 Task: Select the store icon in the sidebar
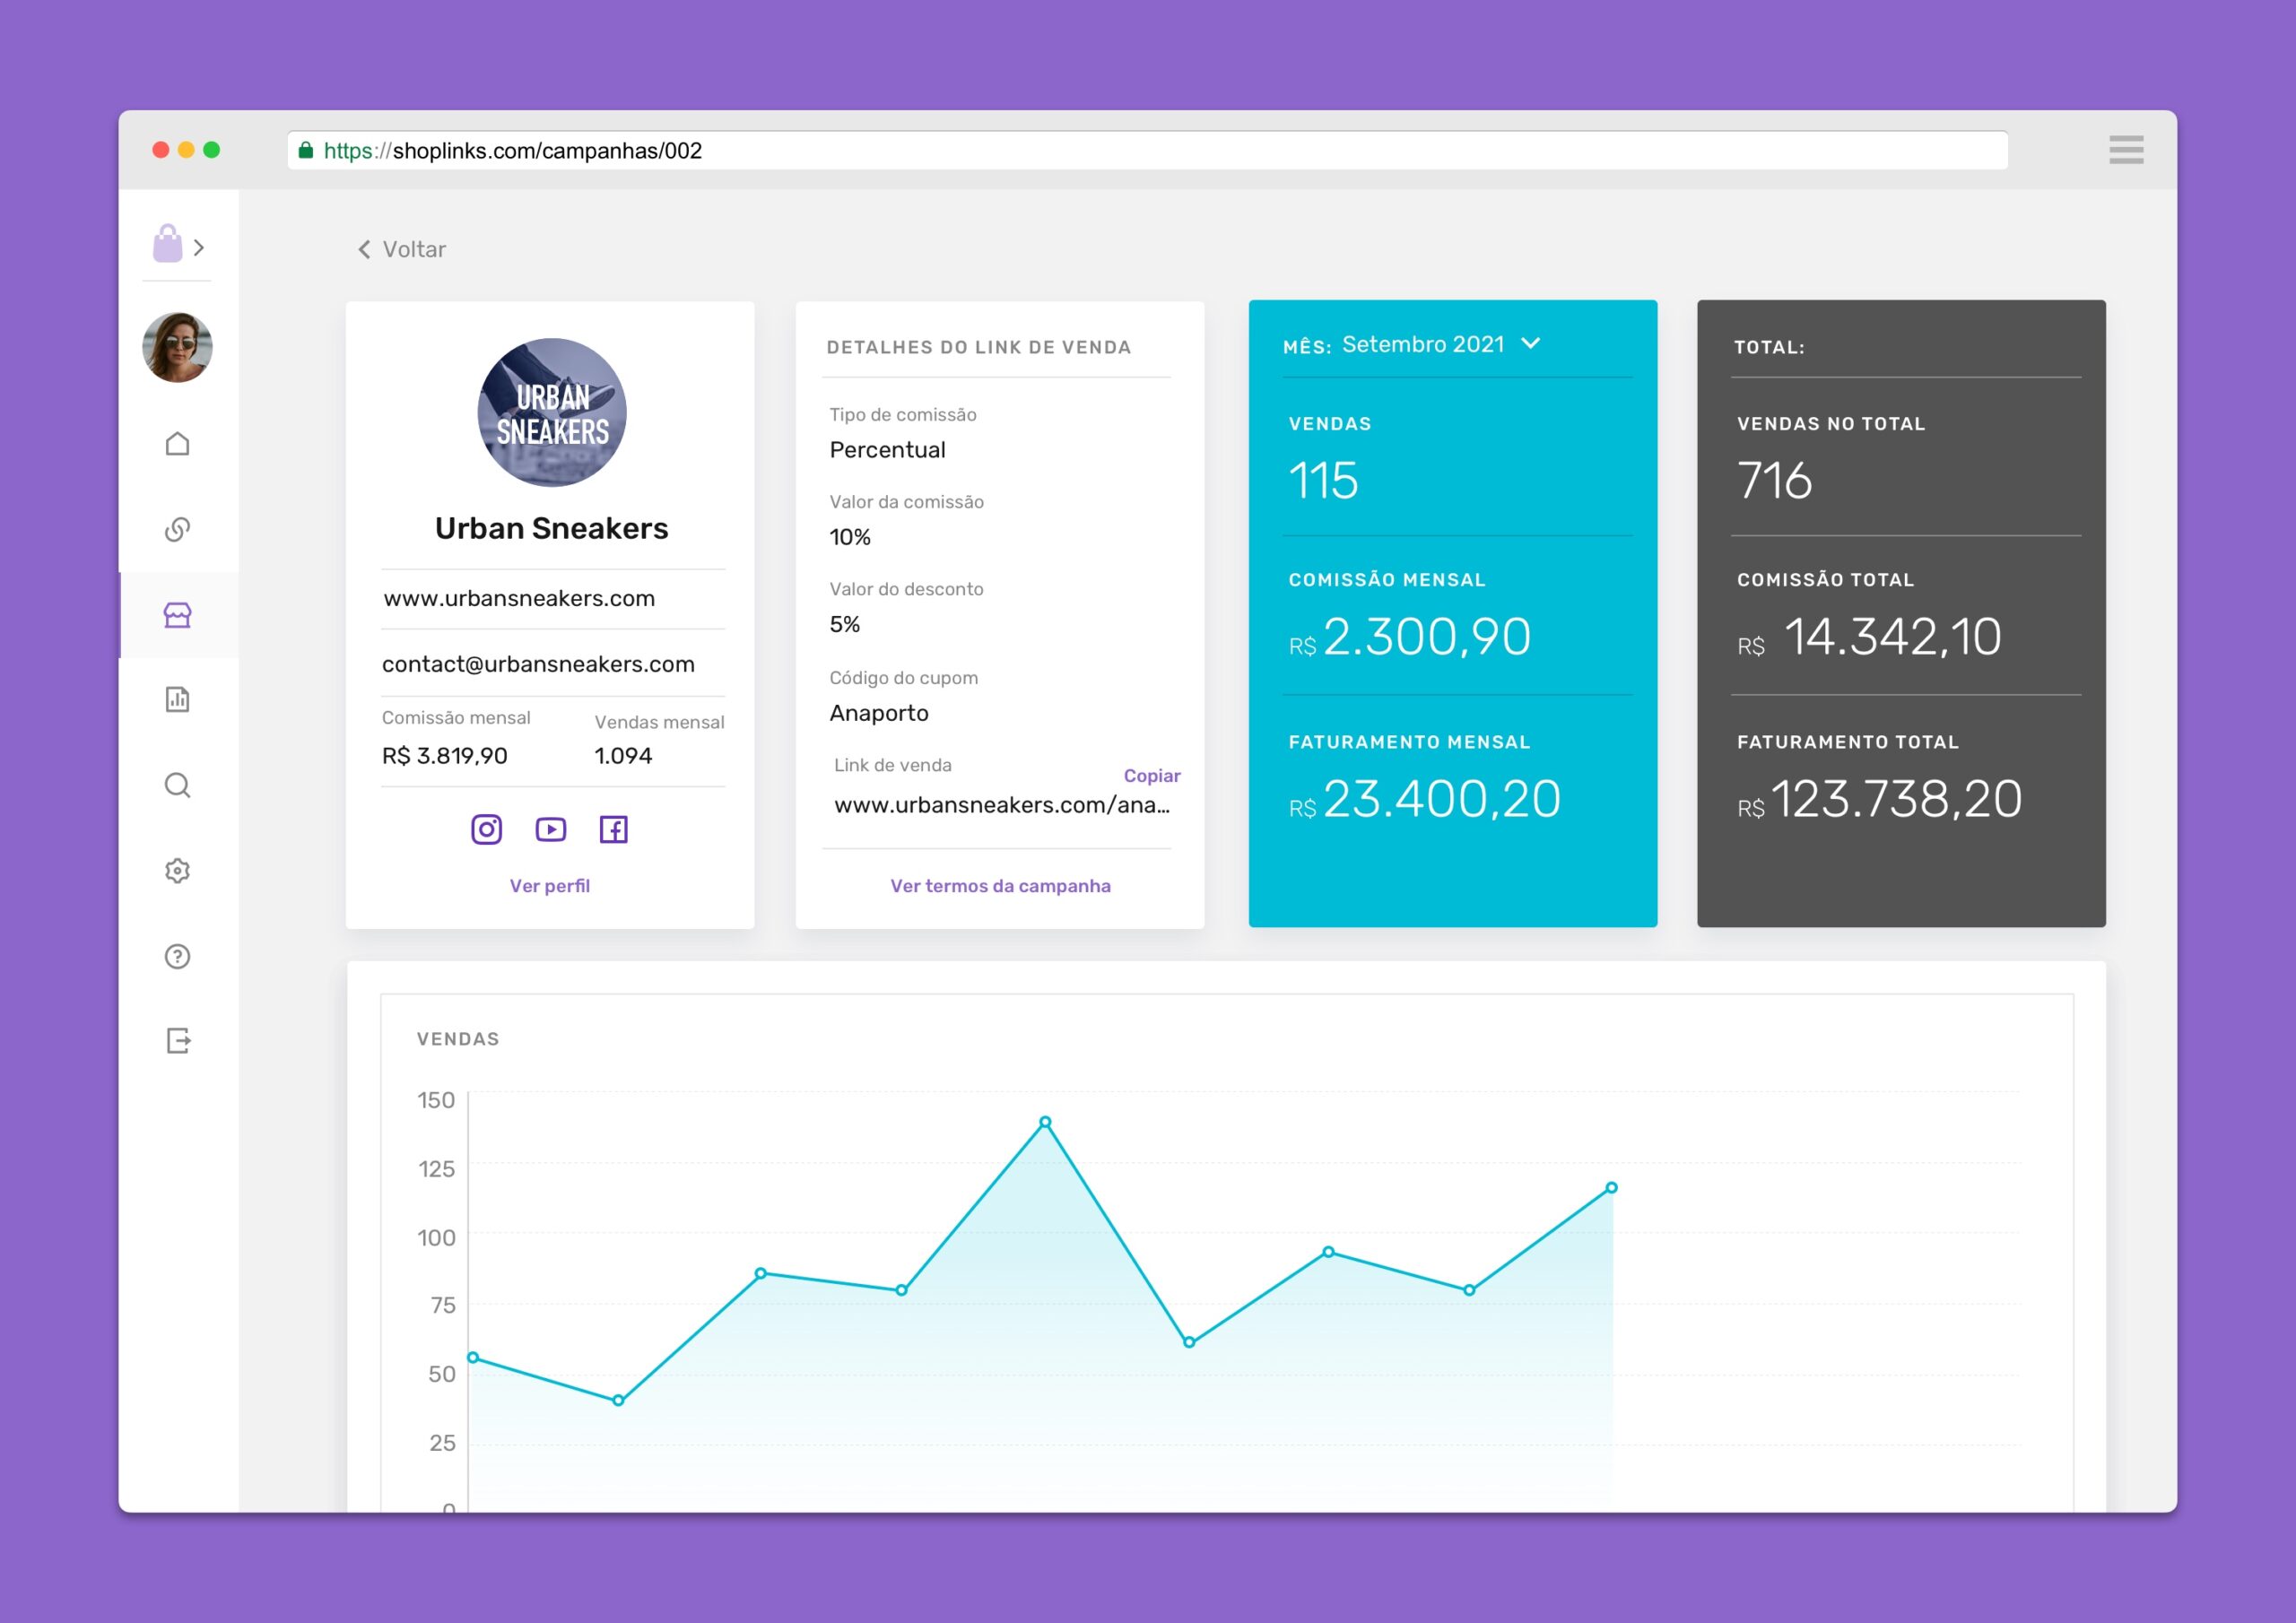pyautogui.click(x=177, y=615)
